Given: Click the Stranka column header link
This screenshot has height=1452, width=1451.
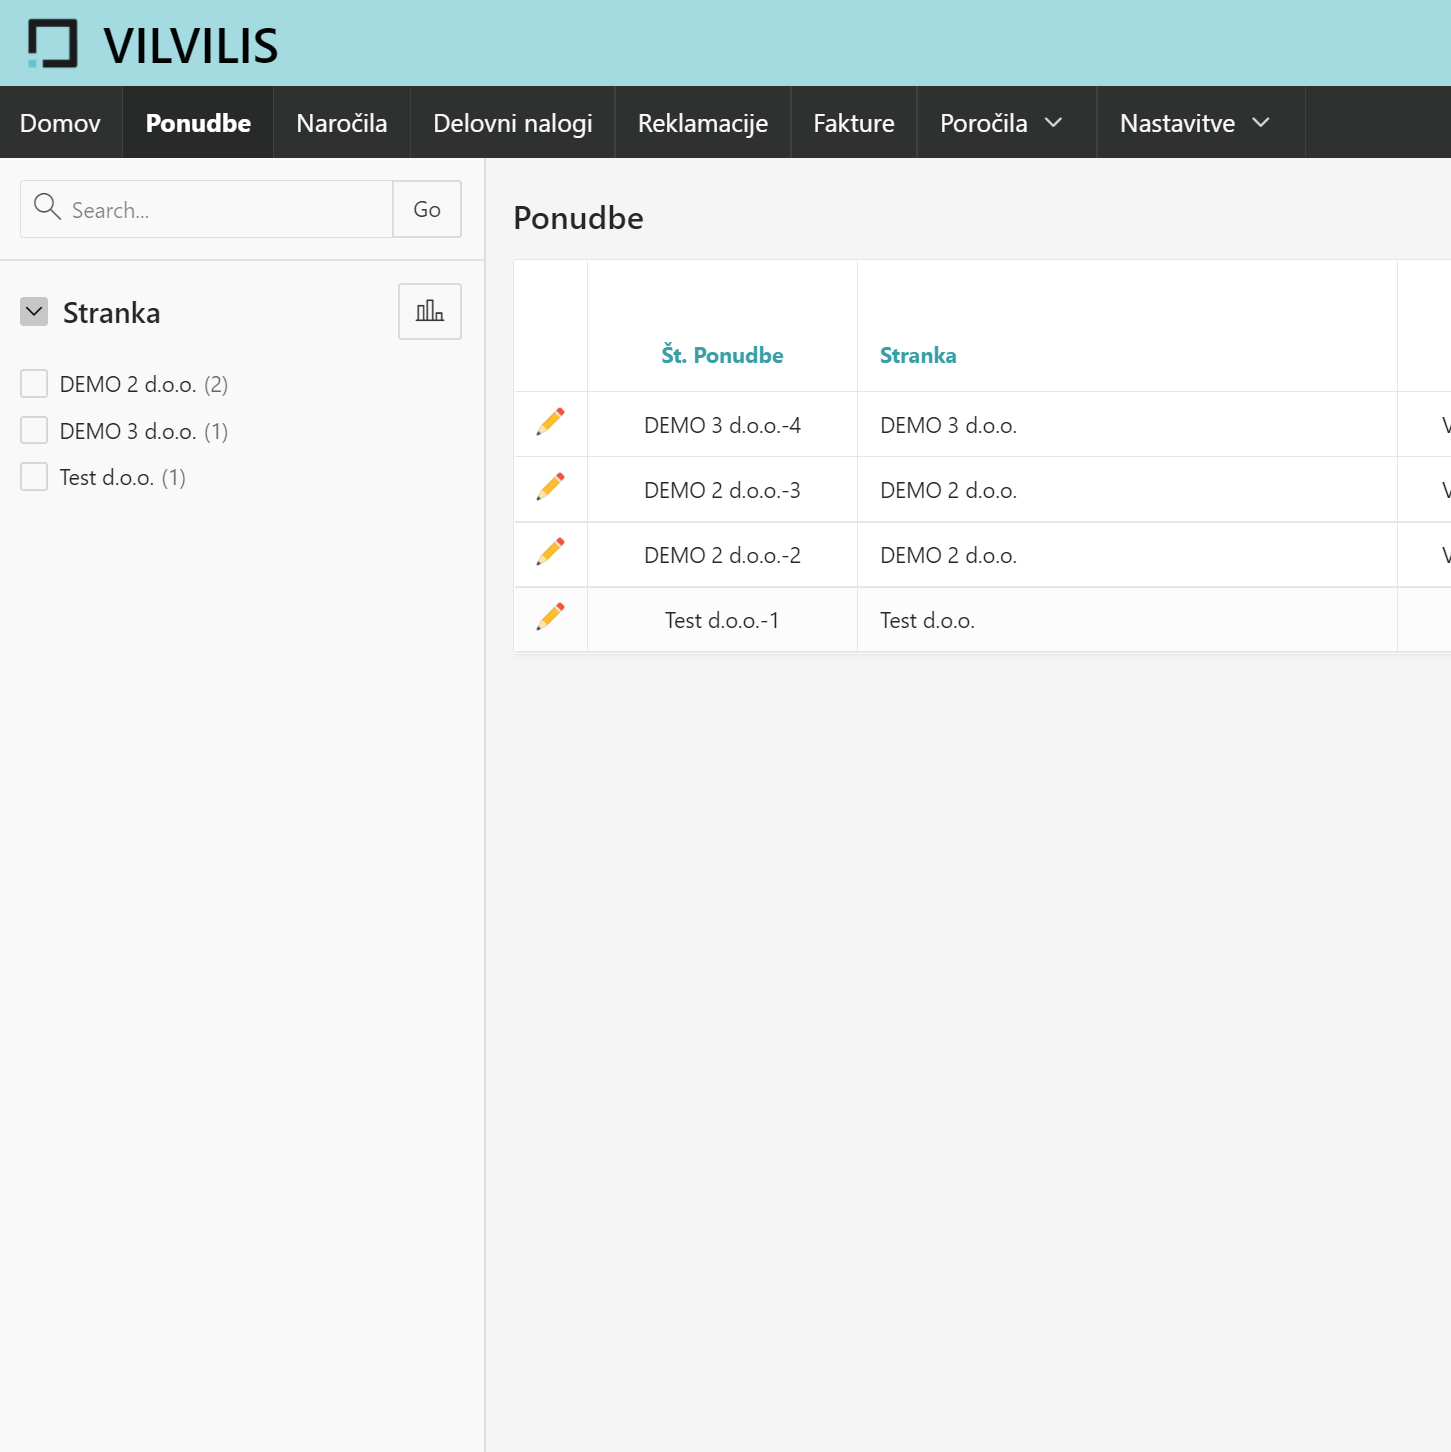Looking at the screenshot, I should [917, 355].
